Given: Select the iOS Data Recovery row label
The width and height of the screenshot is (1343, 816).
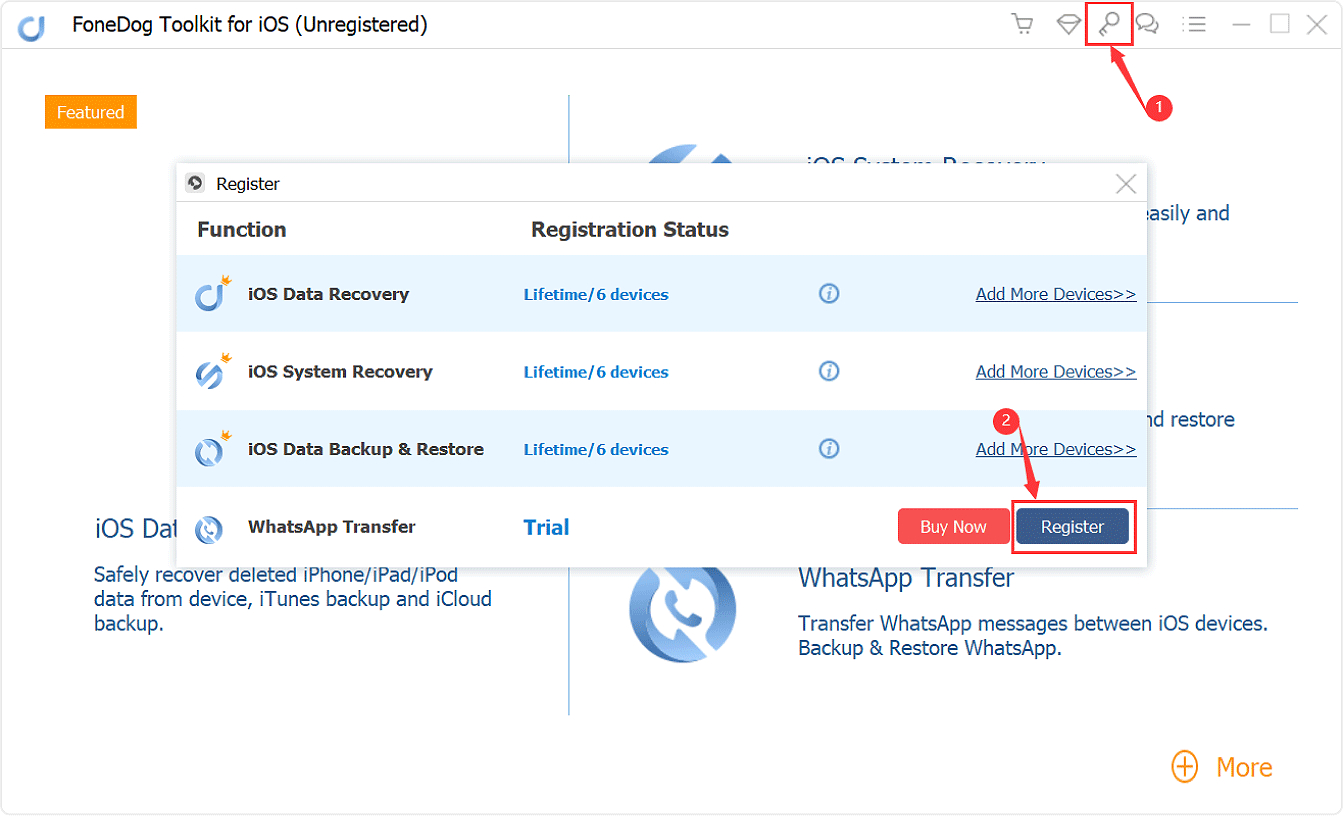Looking at the screenshot, I should tap(328, 294).
